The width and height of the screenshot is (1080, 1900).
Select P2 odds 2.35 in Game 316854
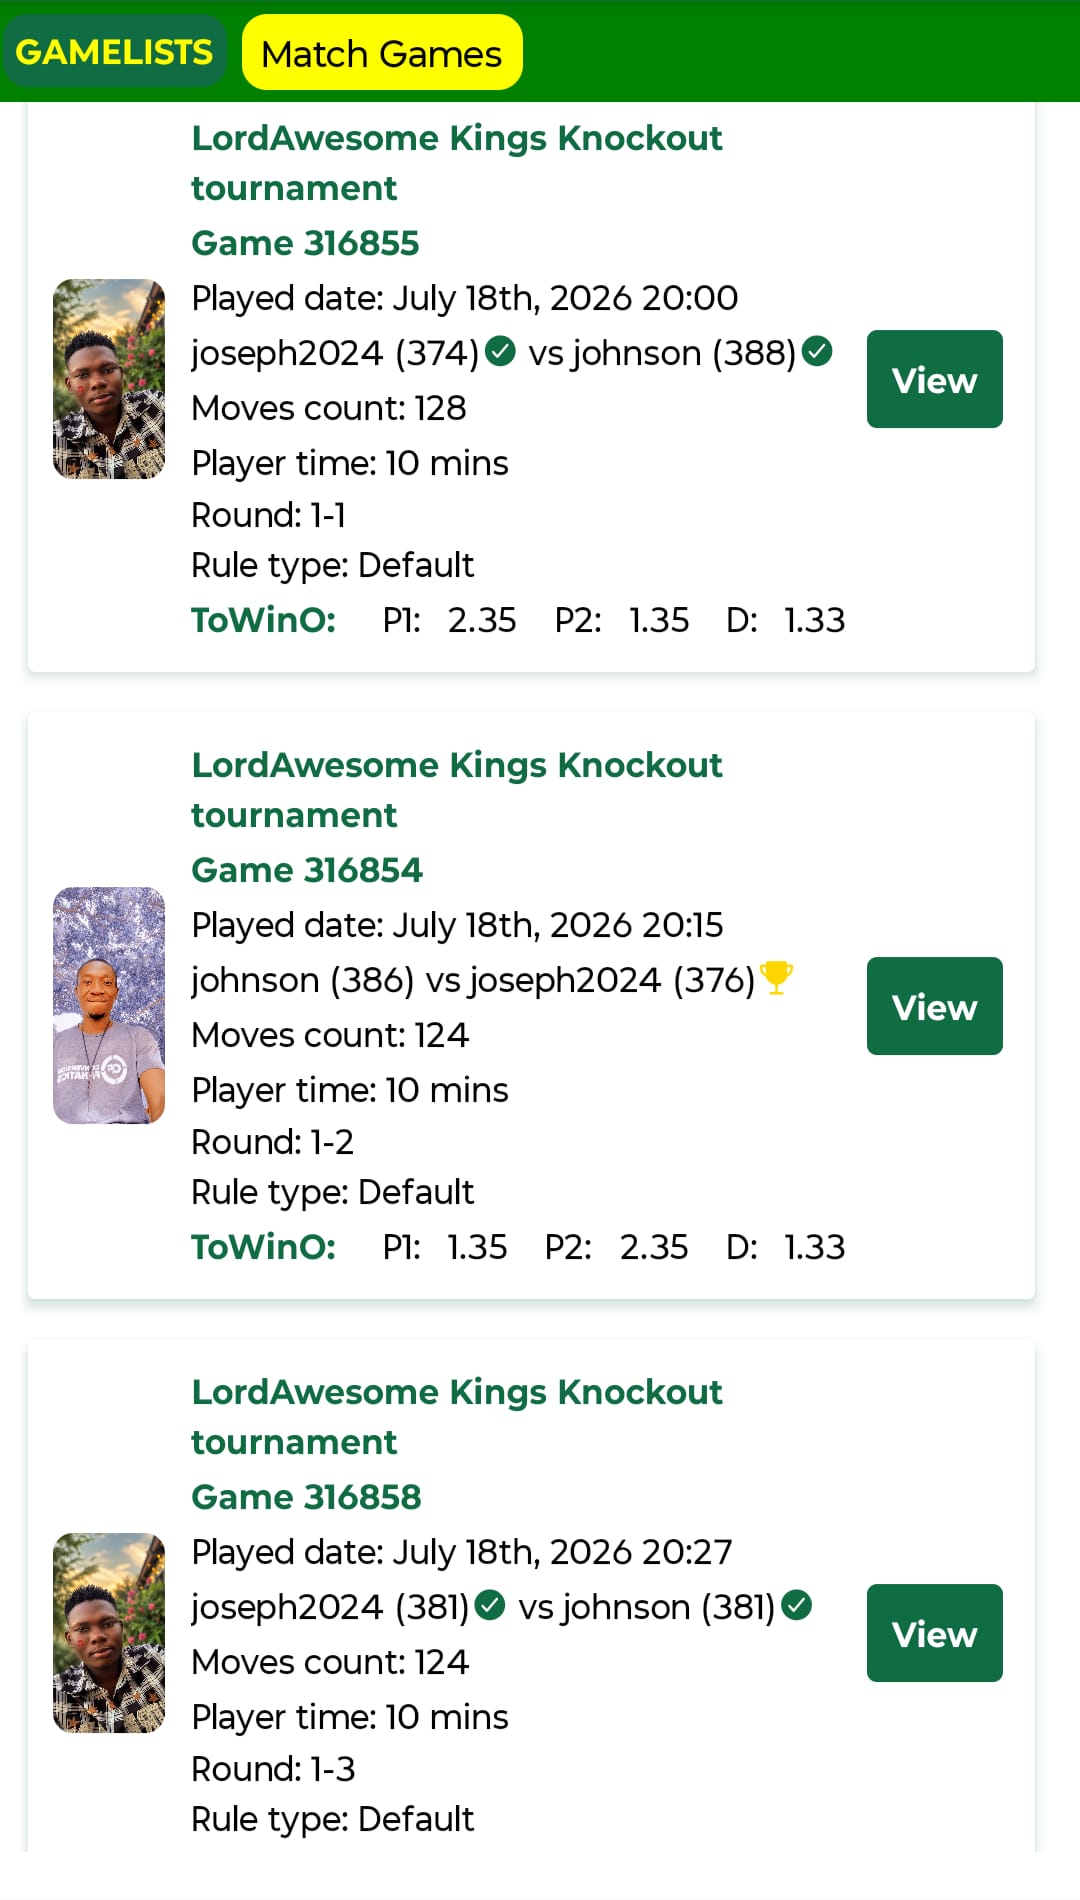[654, 1247]
